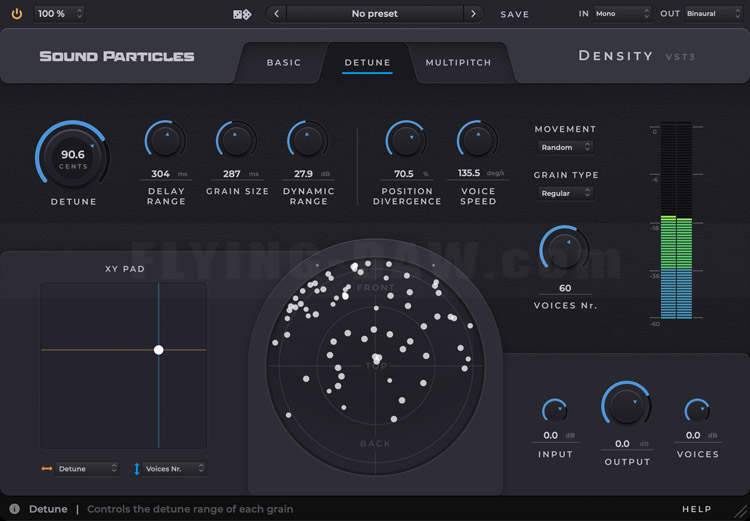Image resolution: width=750 pixels, height=521 pixels.
Task: Open the Grain Type Regular dropdown
Action: pos(565,193)
